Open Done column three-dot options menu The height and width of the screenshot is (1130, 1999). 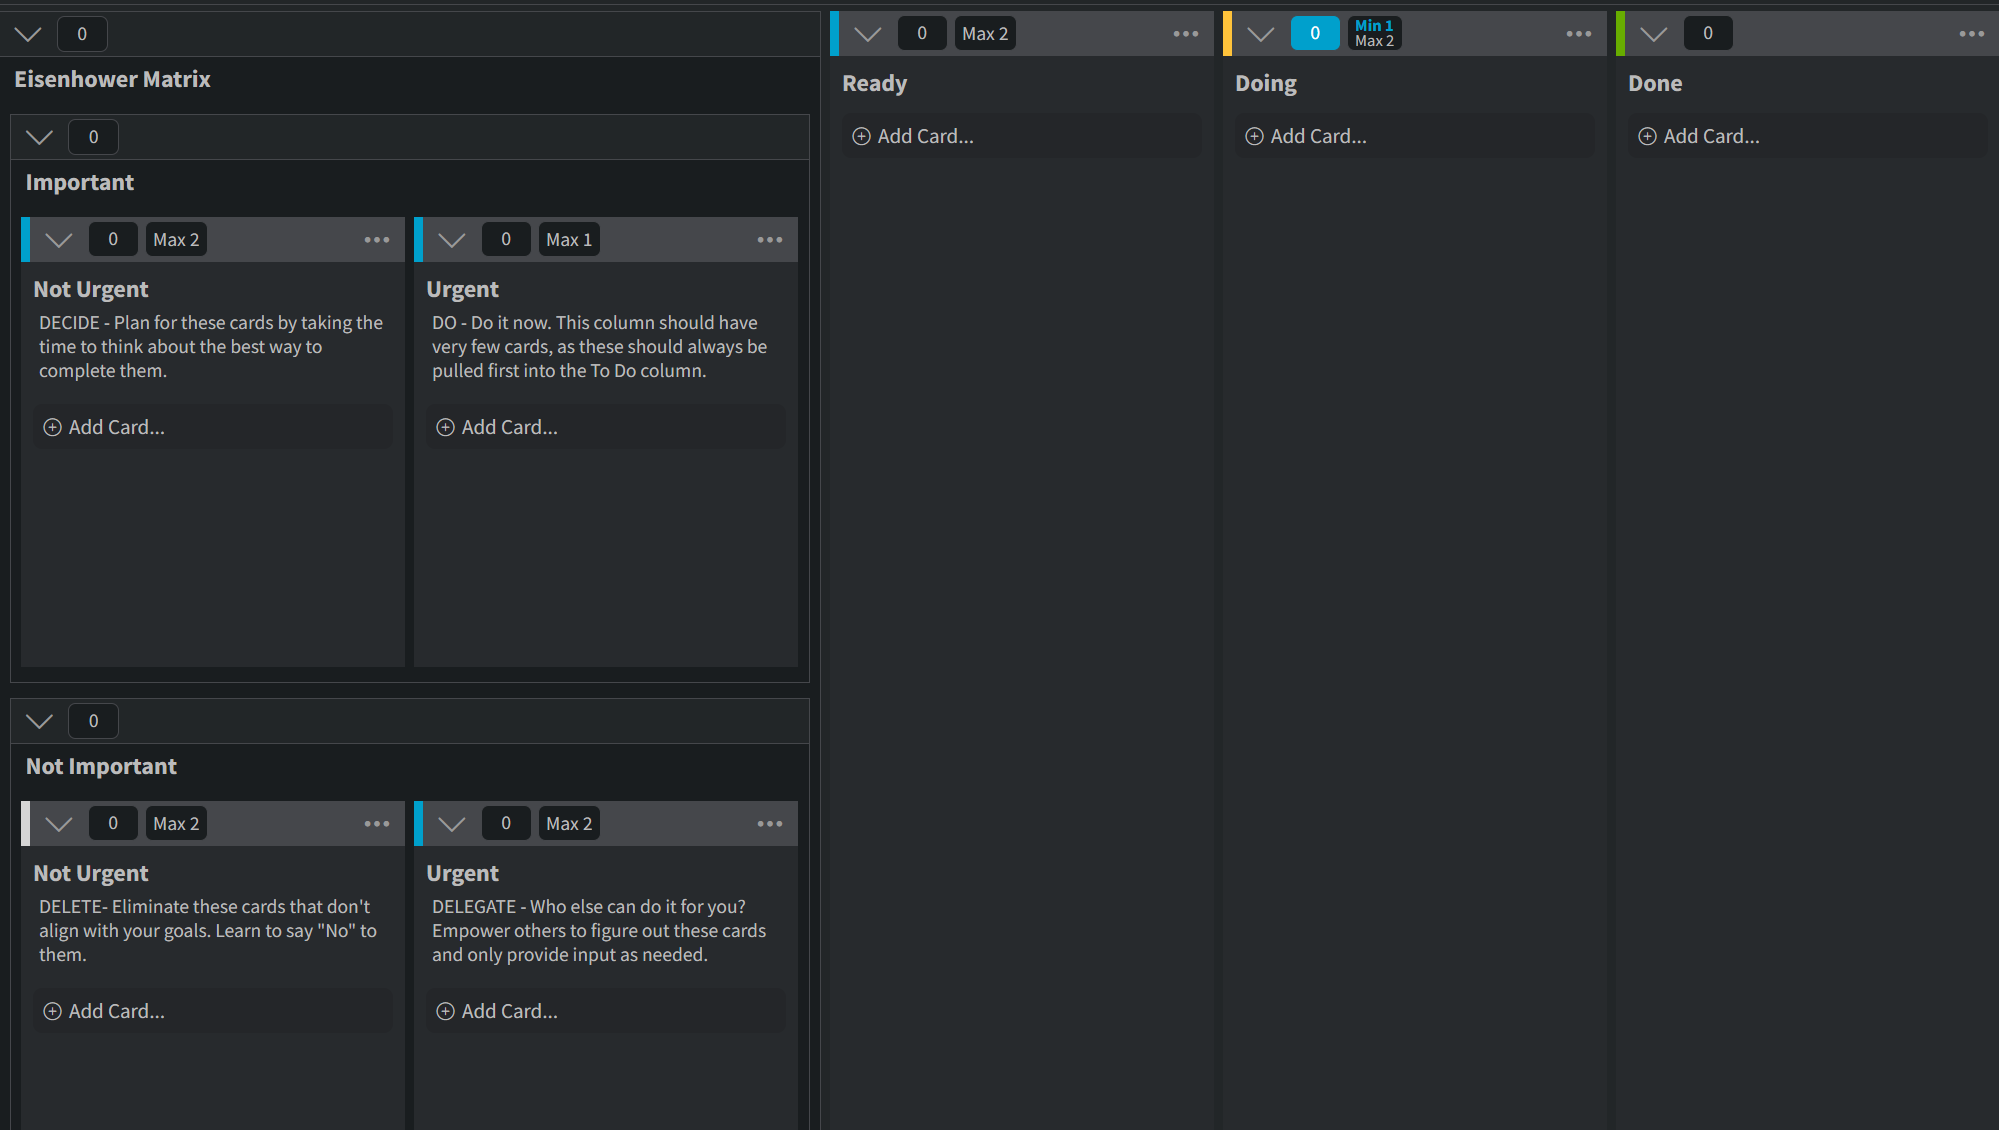1972,34
